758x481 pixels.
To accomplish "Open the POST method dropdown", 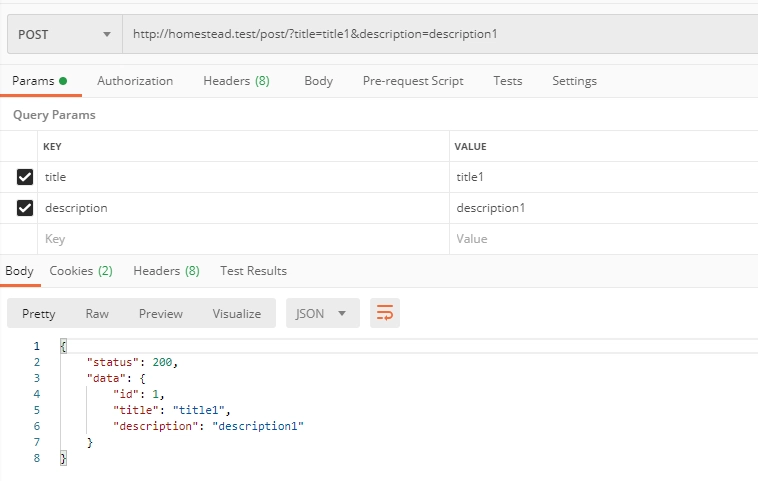I will (64, 34).
